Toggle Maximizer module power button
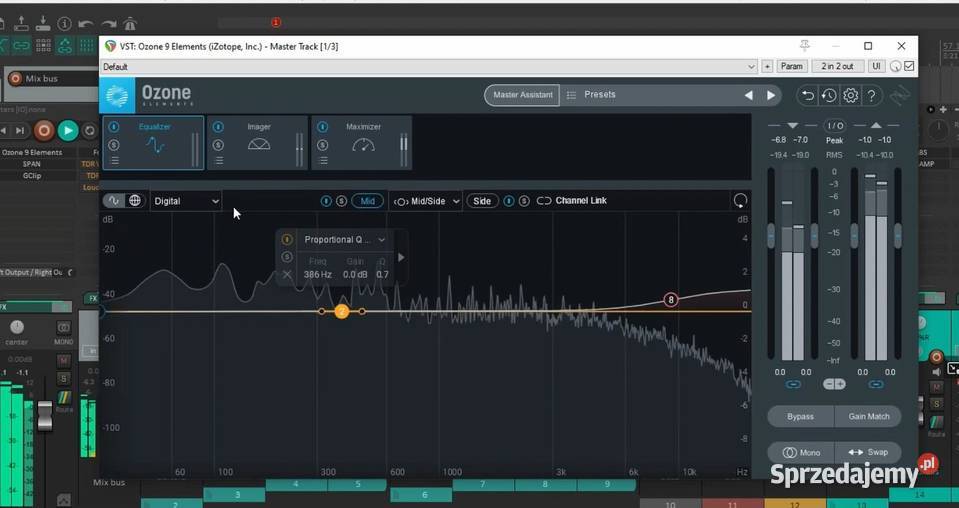Viewport: 959px width, 508px height. 323,127
